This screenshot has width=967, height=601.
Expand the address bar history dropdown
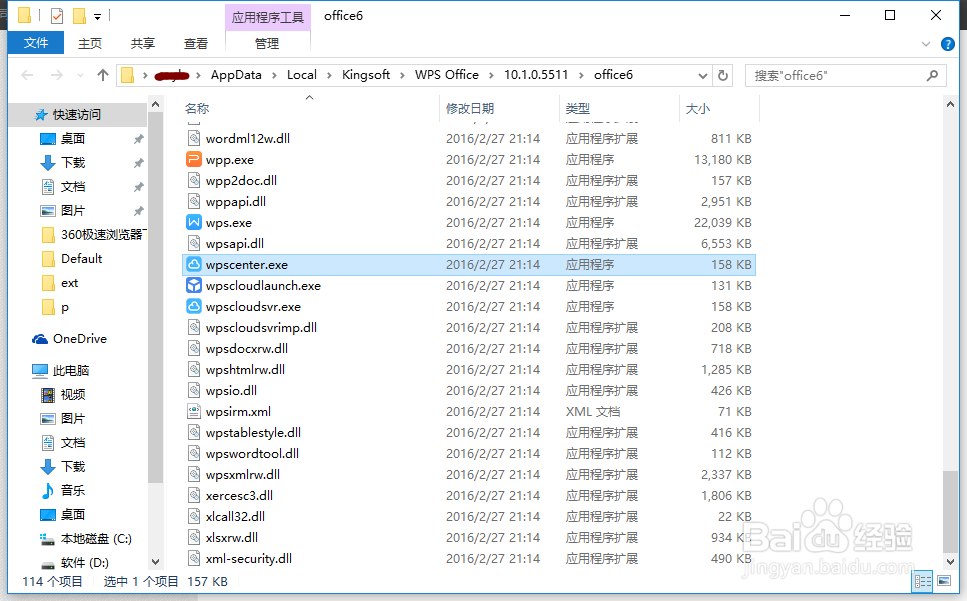point(703,74)
